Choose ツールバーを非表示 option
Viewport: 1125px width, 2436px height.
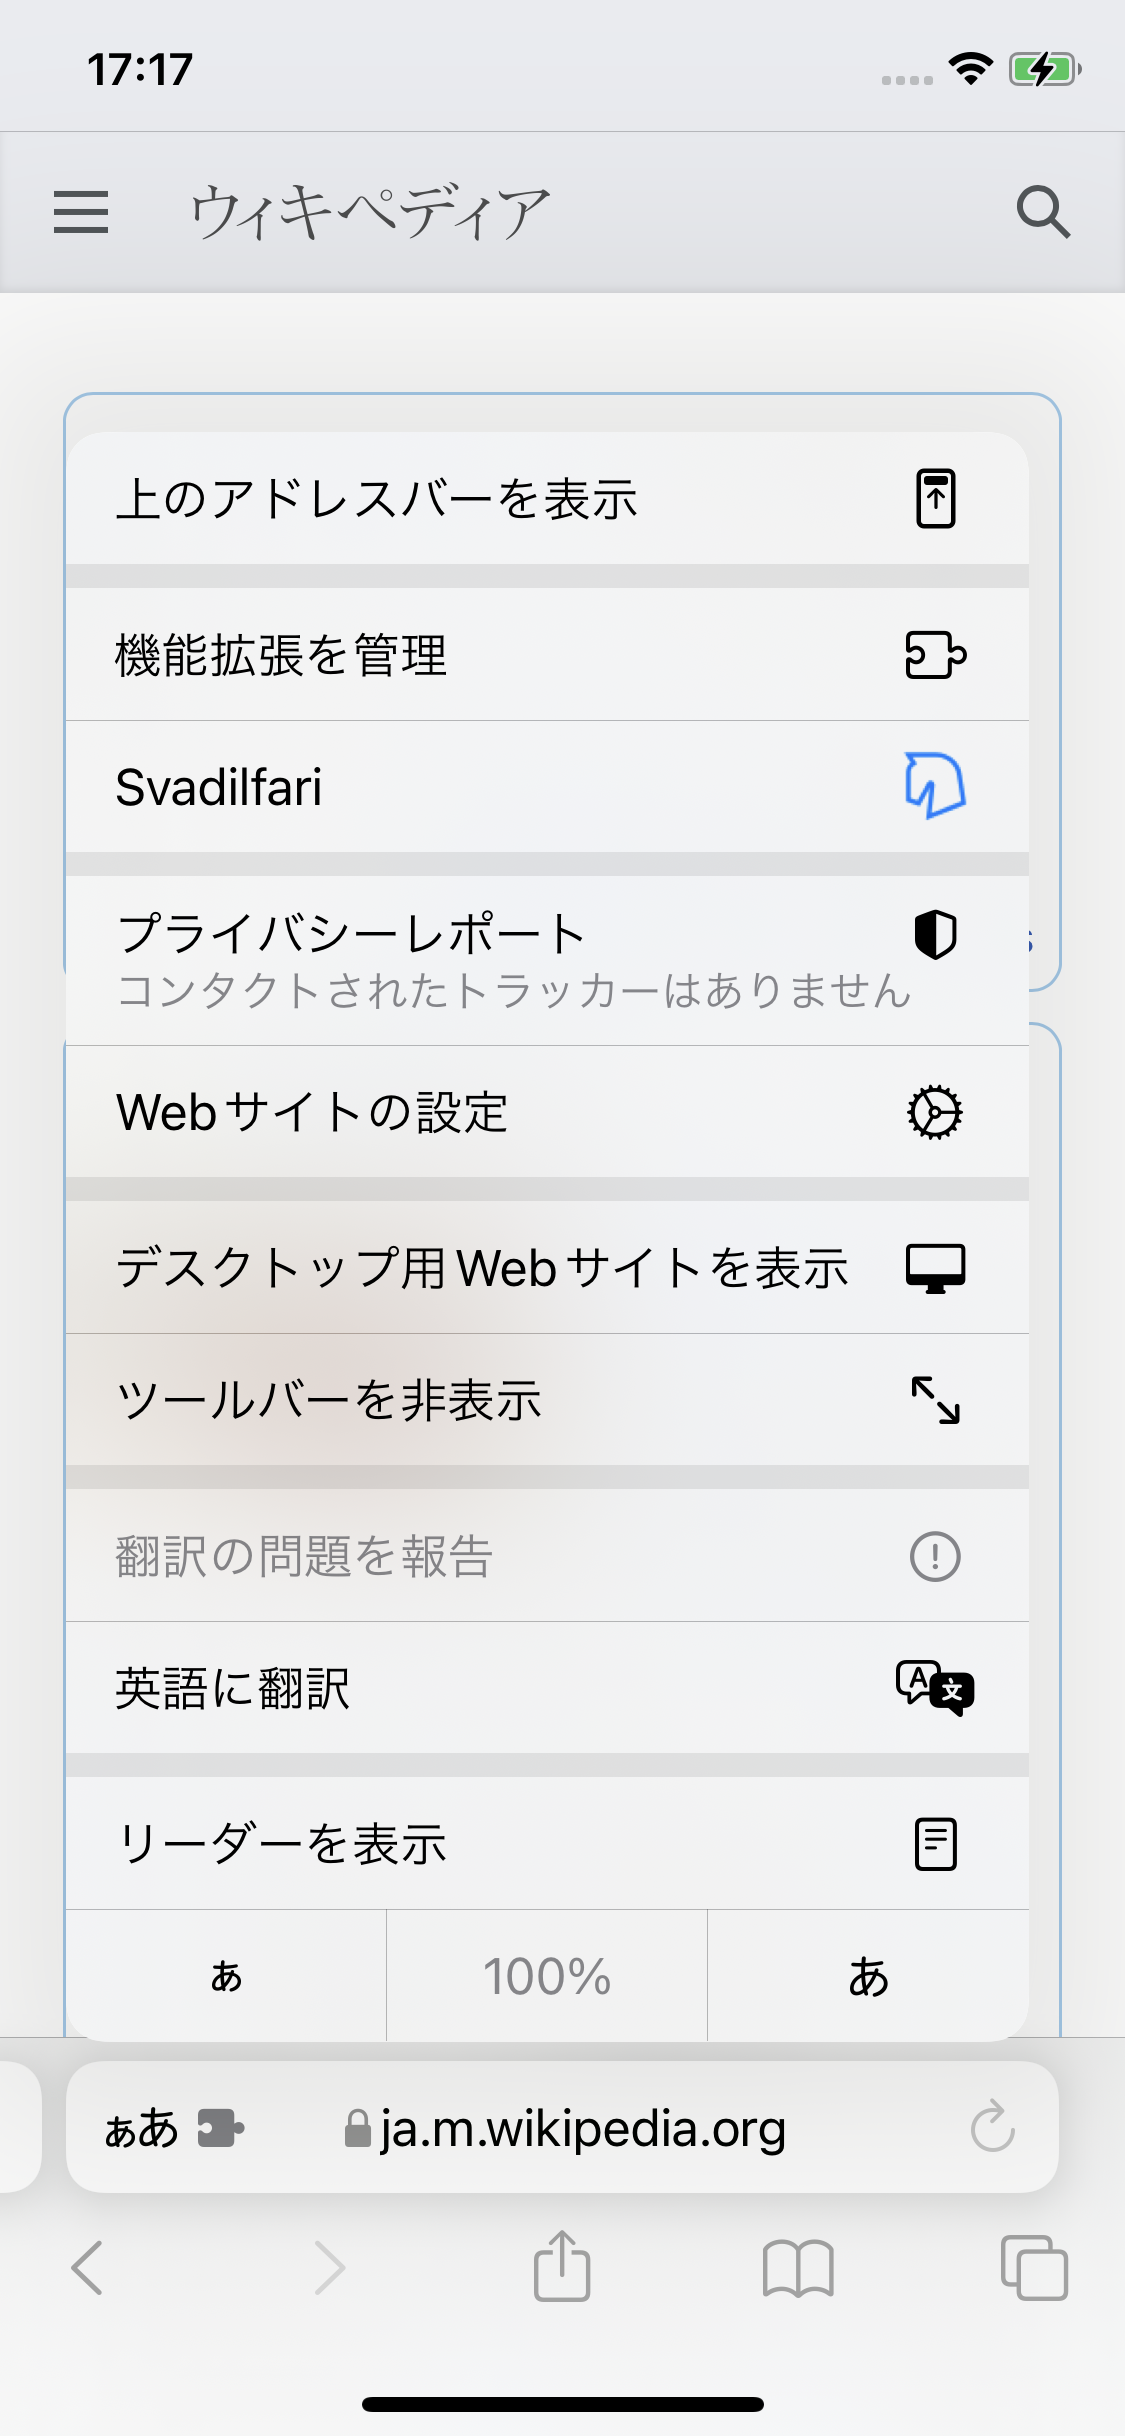[546, 1400]
